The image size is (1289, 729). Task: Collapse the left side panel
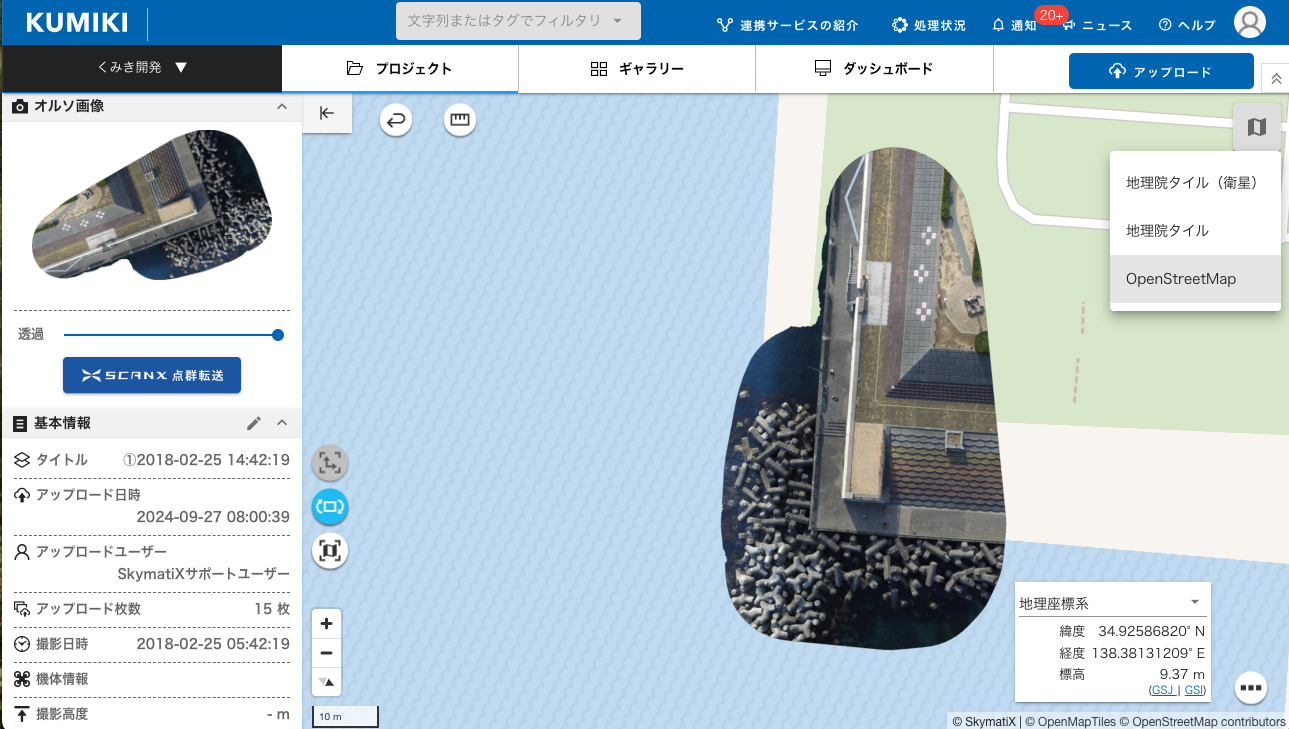coord(327,113)
